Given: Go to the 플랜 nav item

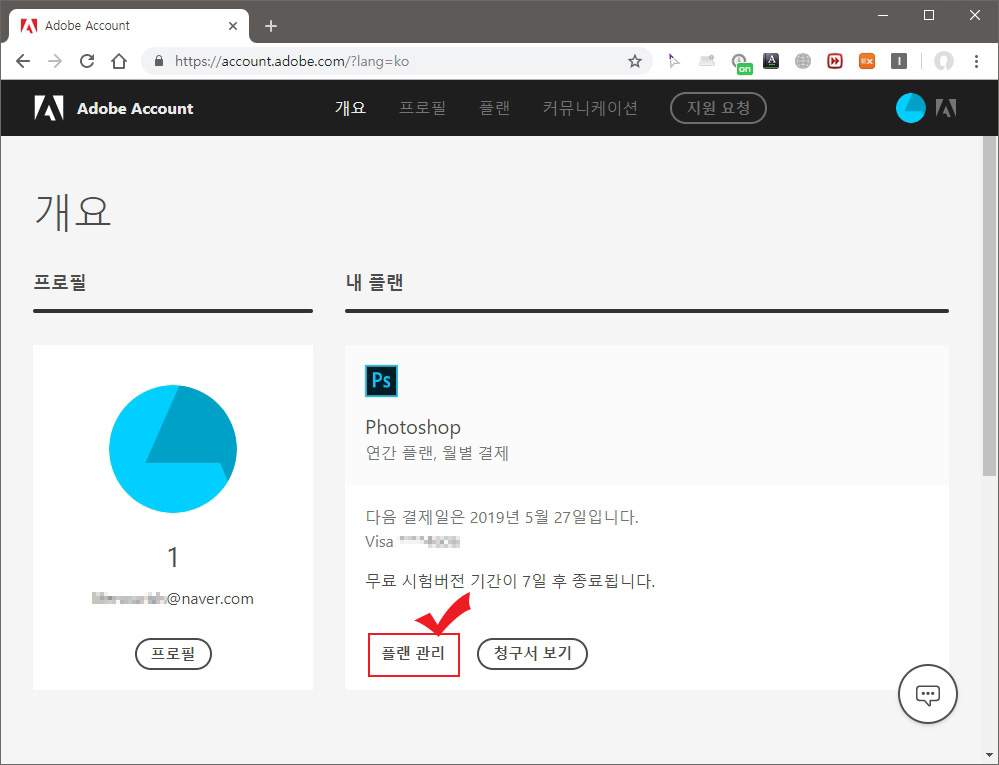Looking at the screenshot, I should pyautogui.click(x=494, y=108).
